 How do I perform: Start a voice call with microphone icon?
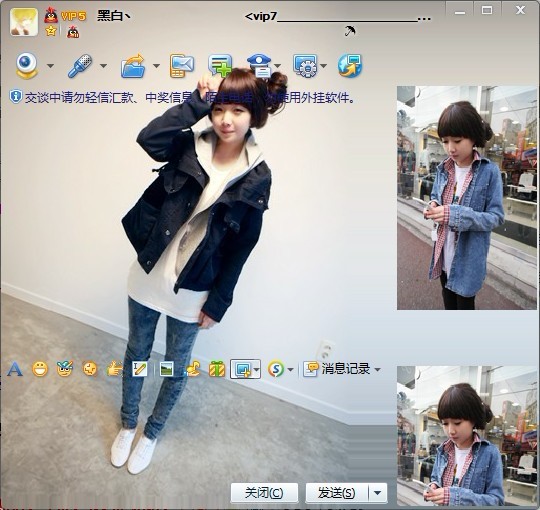pyautogui.click(x=80, y=66)
